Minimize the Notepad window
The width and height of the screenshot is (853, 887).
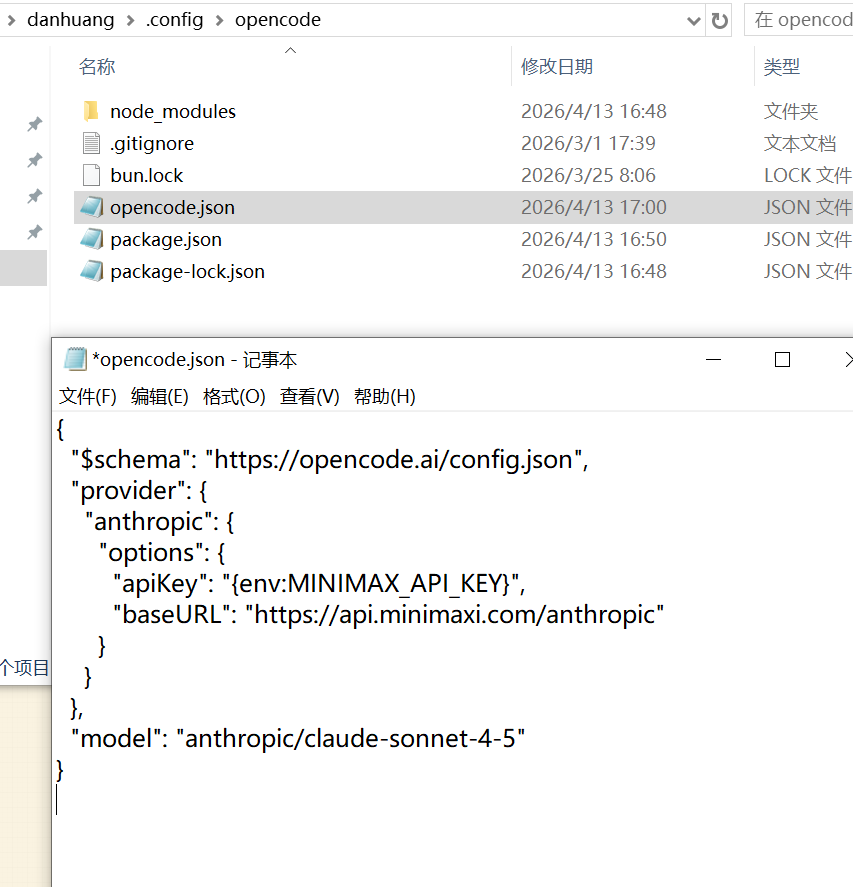pyautogui.click(x=714, y=359)
